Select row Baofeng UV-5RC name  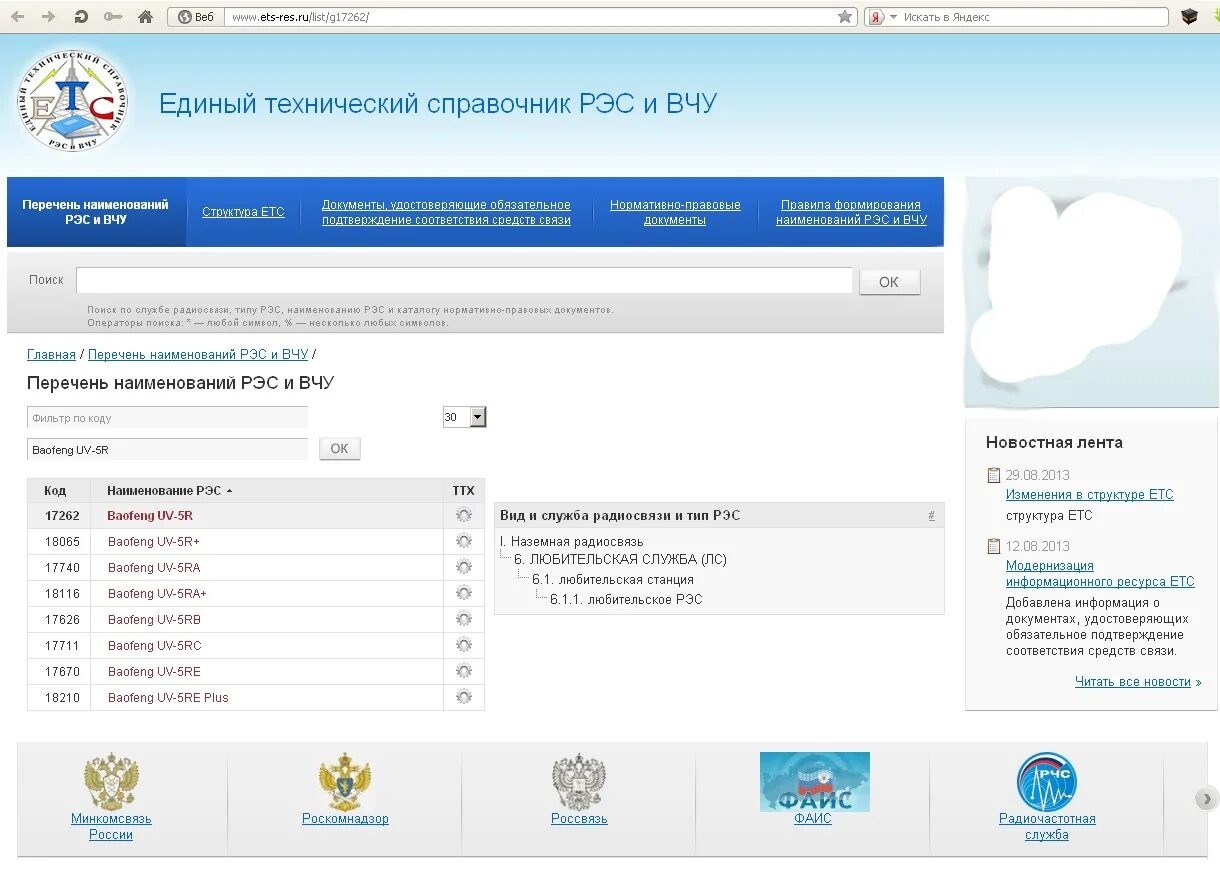(x=154, y=646)
